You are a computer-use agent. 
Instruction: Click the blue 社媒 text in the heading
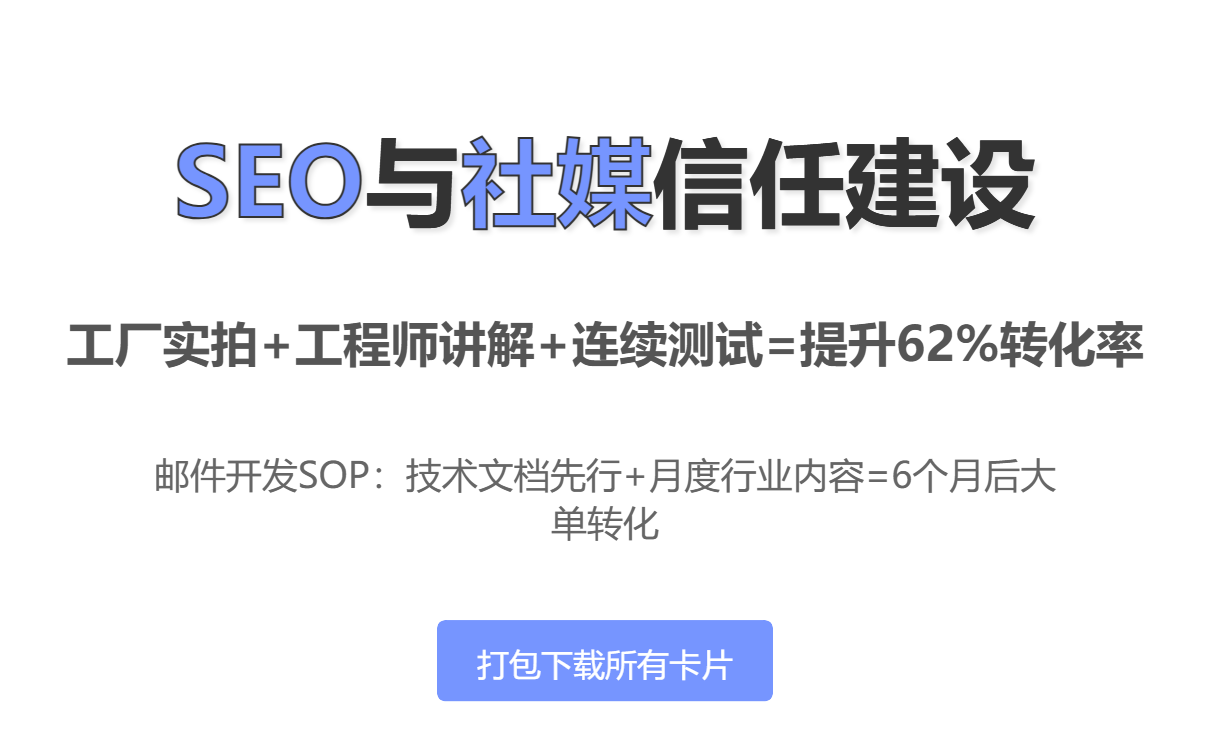click(x=558, y=184)
